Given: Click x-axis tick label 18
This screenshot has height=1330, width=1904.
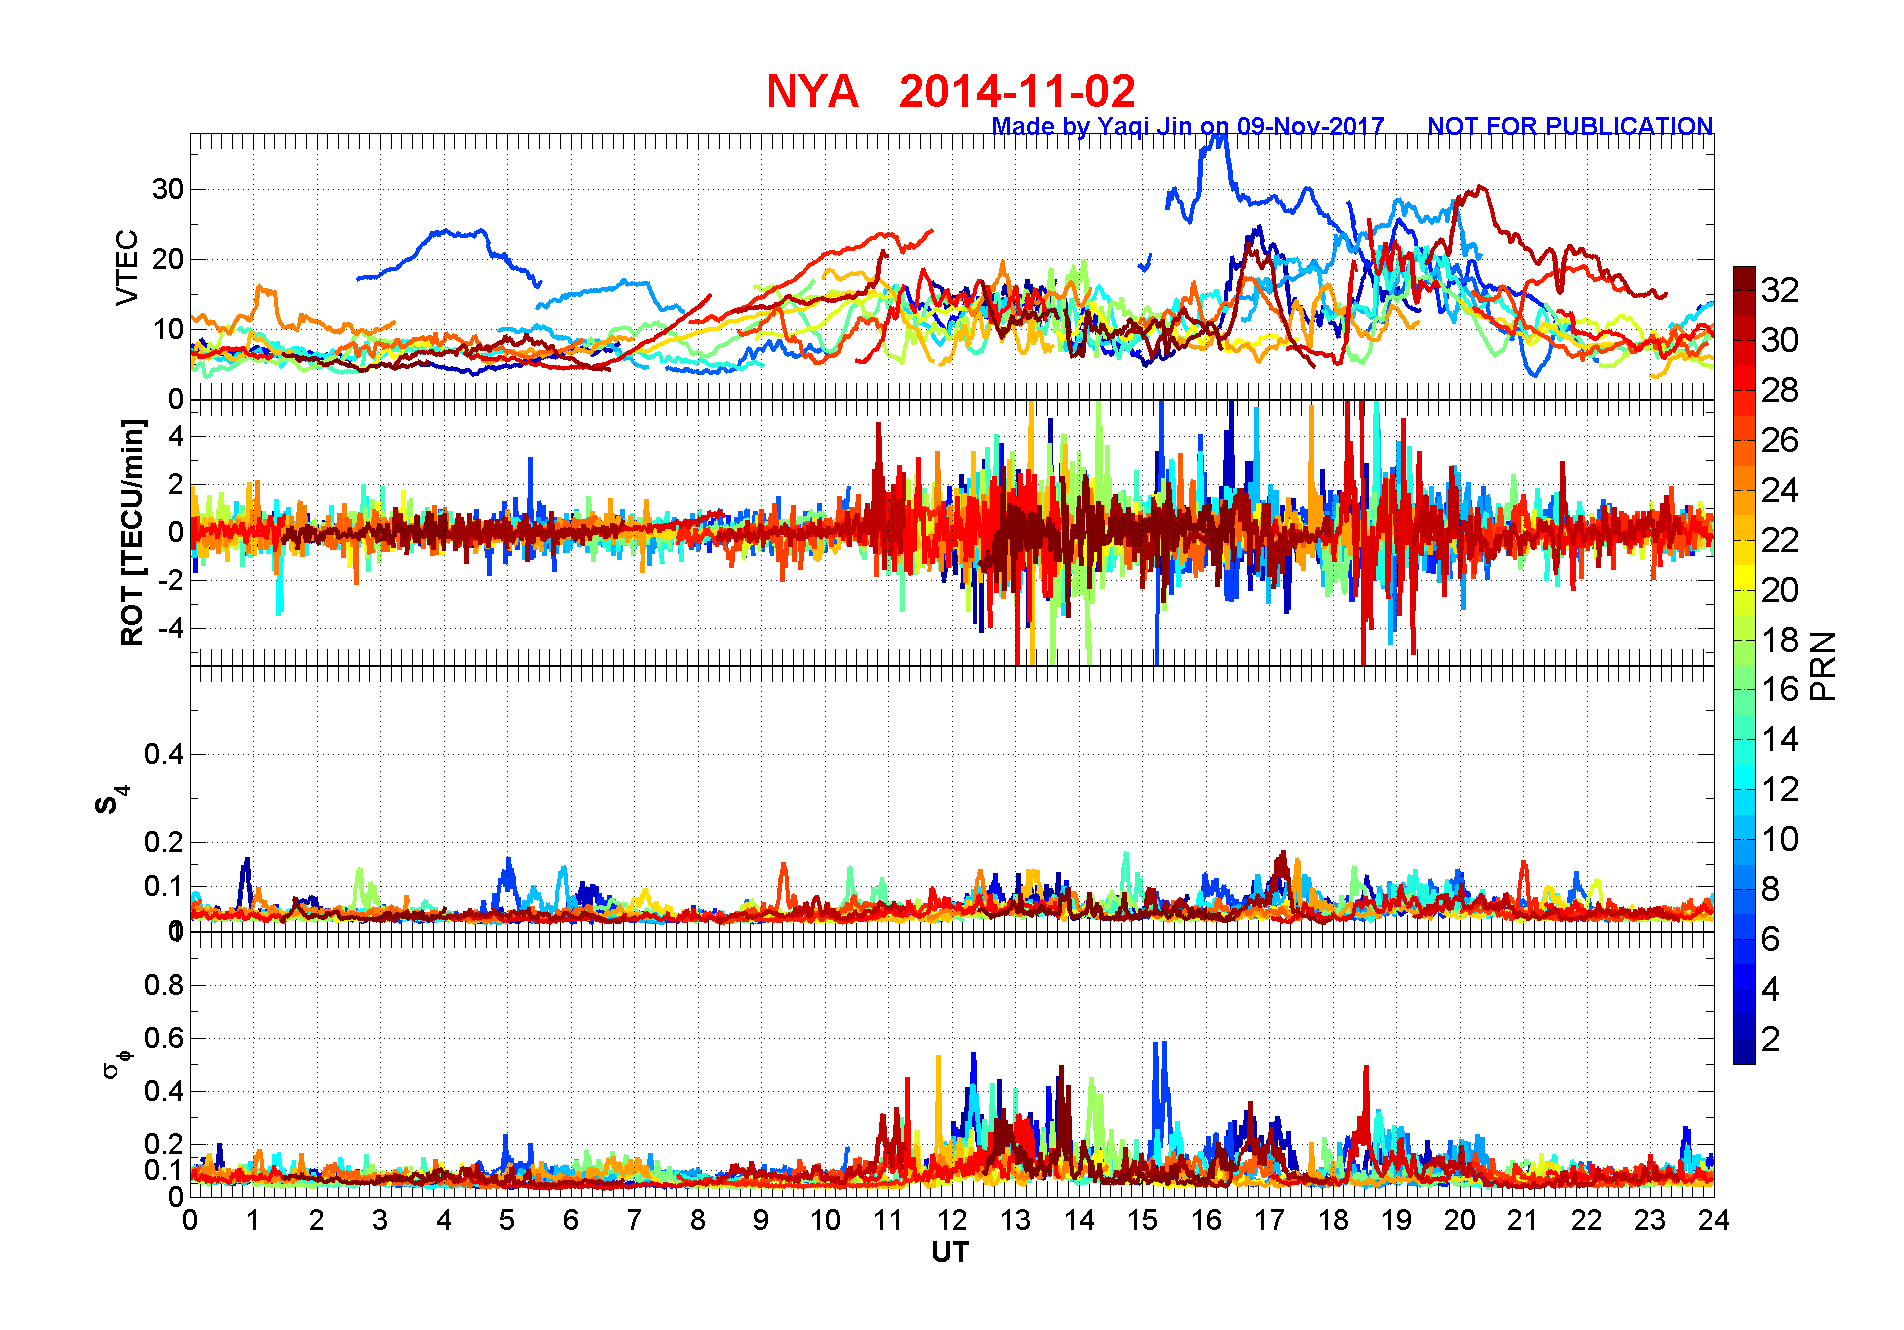Looking at the screenshot, I should (1333, 1220).
